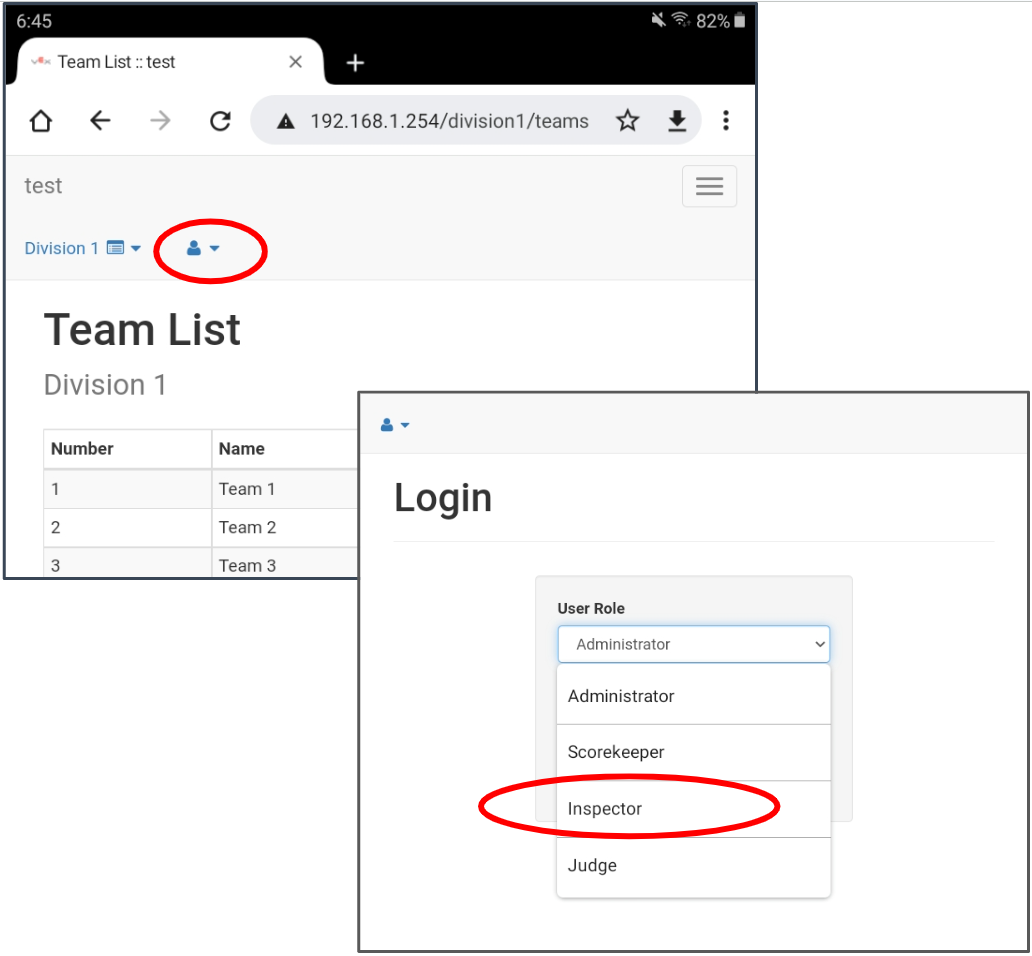Bookmark the page using the star icon
Viewport: 1032px width, 956px height.
point(627,120)
